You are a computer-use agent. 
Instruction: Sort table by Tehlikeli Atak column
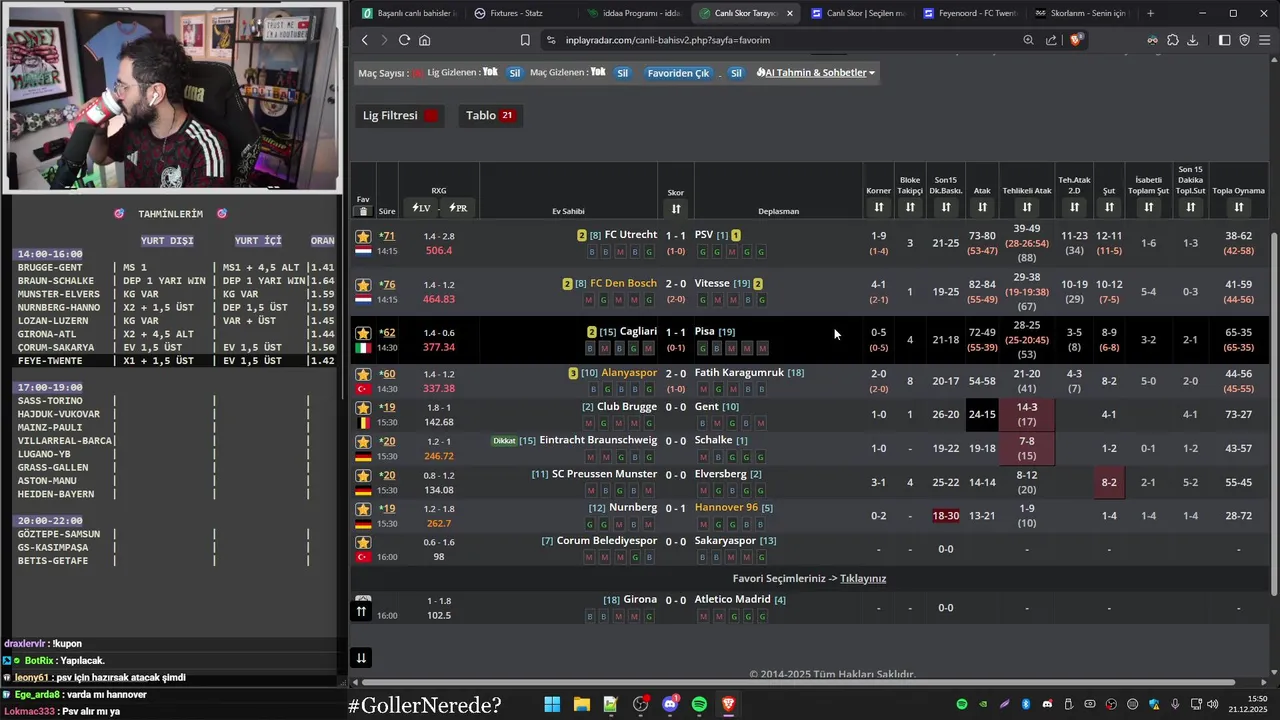(x=1027, y=207)
